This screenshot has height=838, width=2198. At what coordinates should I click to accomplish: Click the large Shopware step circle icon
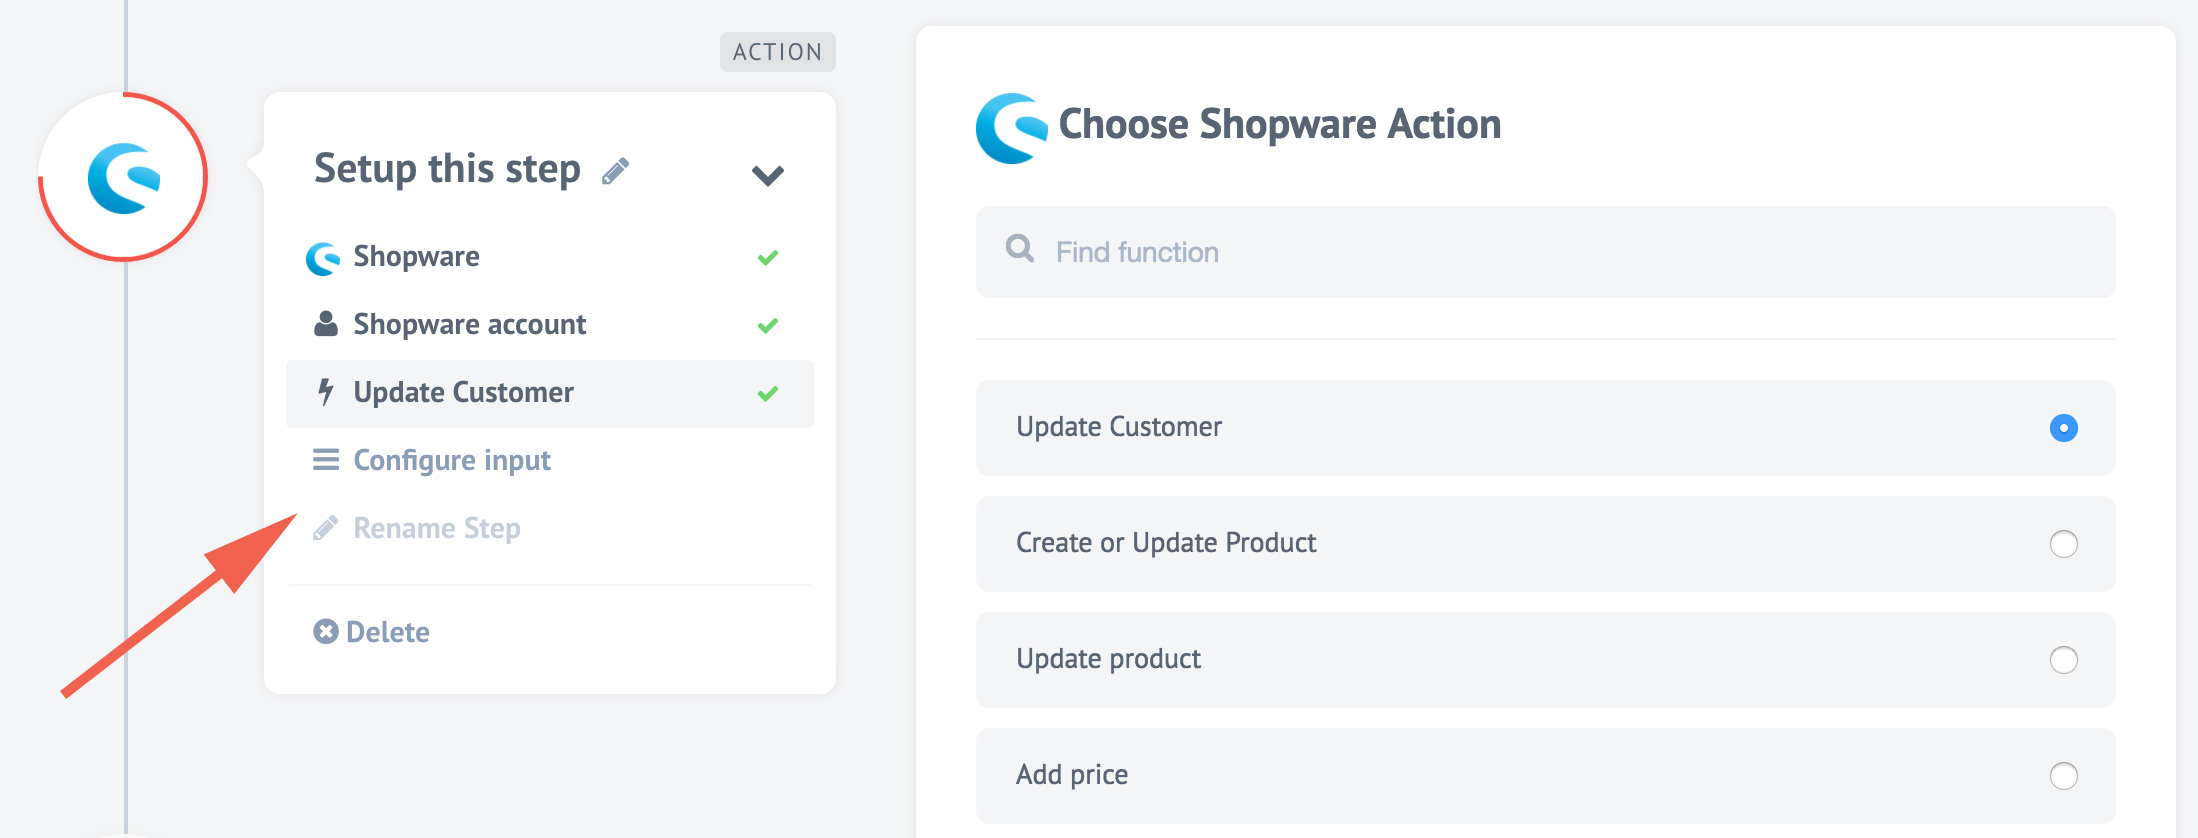tap(123, 177)
